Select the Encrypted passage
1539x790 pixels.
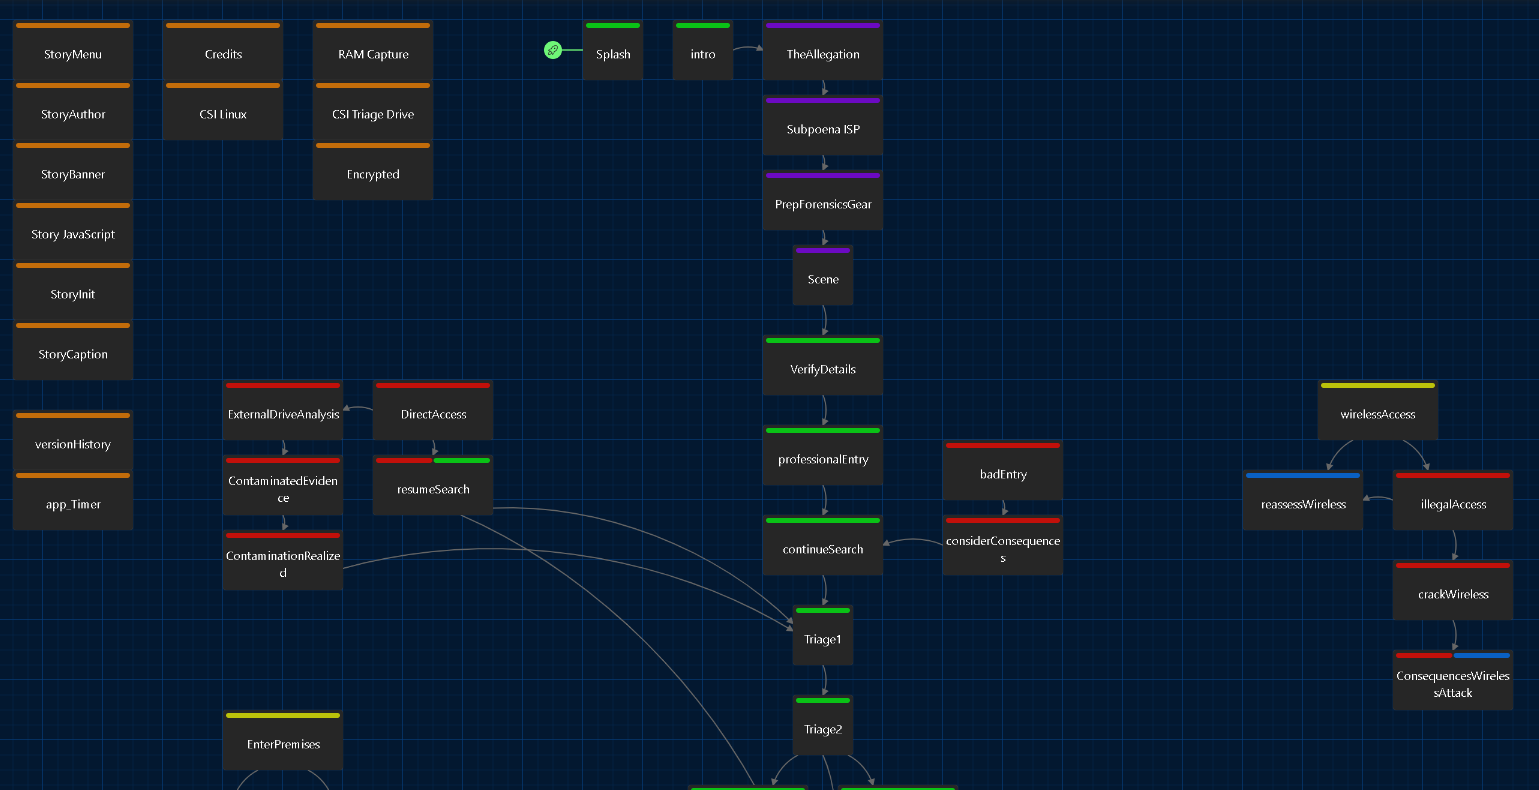point(373,170)
